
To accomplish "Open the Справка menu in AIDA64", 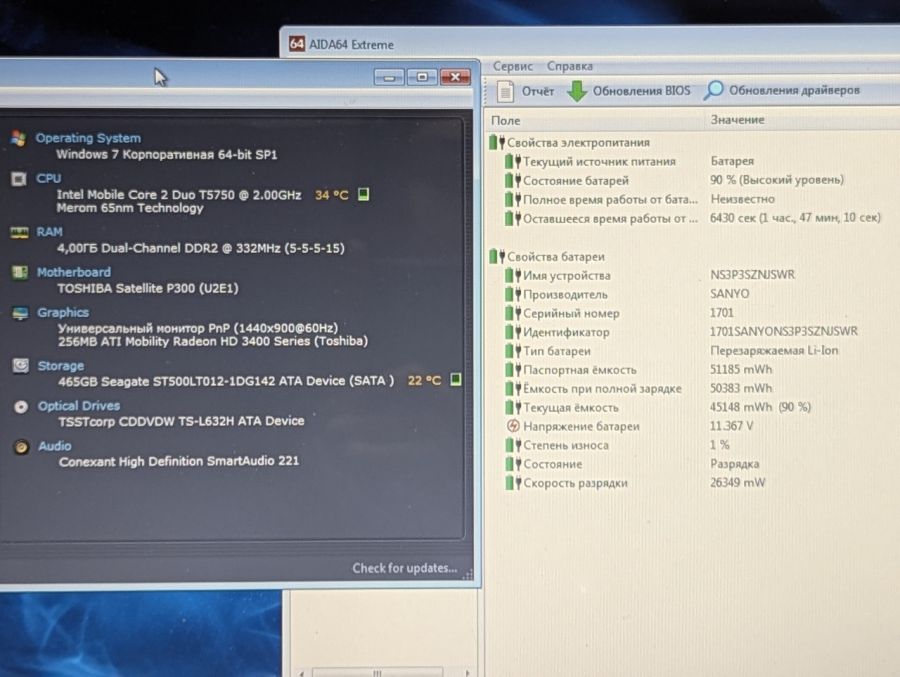I will click(569, 67).
